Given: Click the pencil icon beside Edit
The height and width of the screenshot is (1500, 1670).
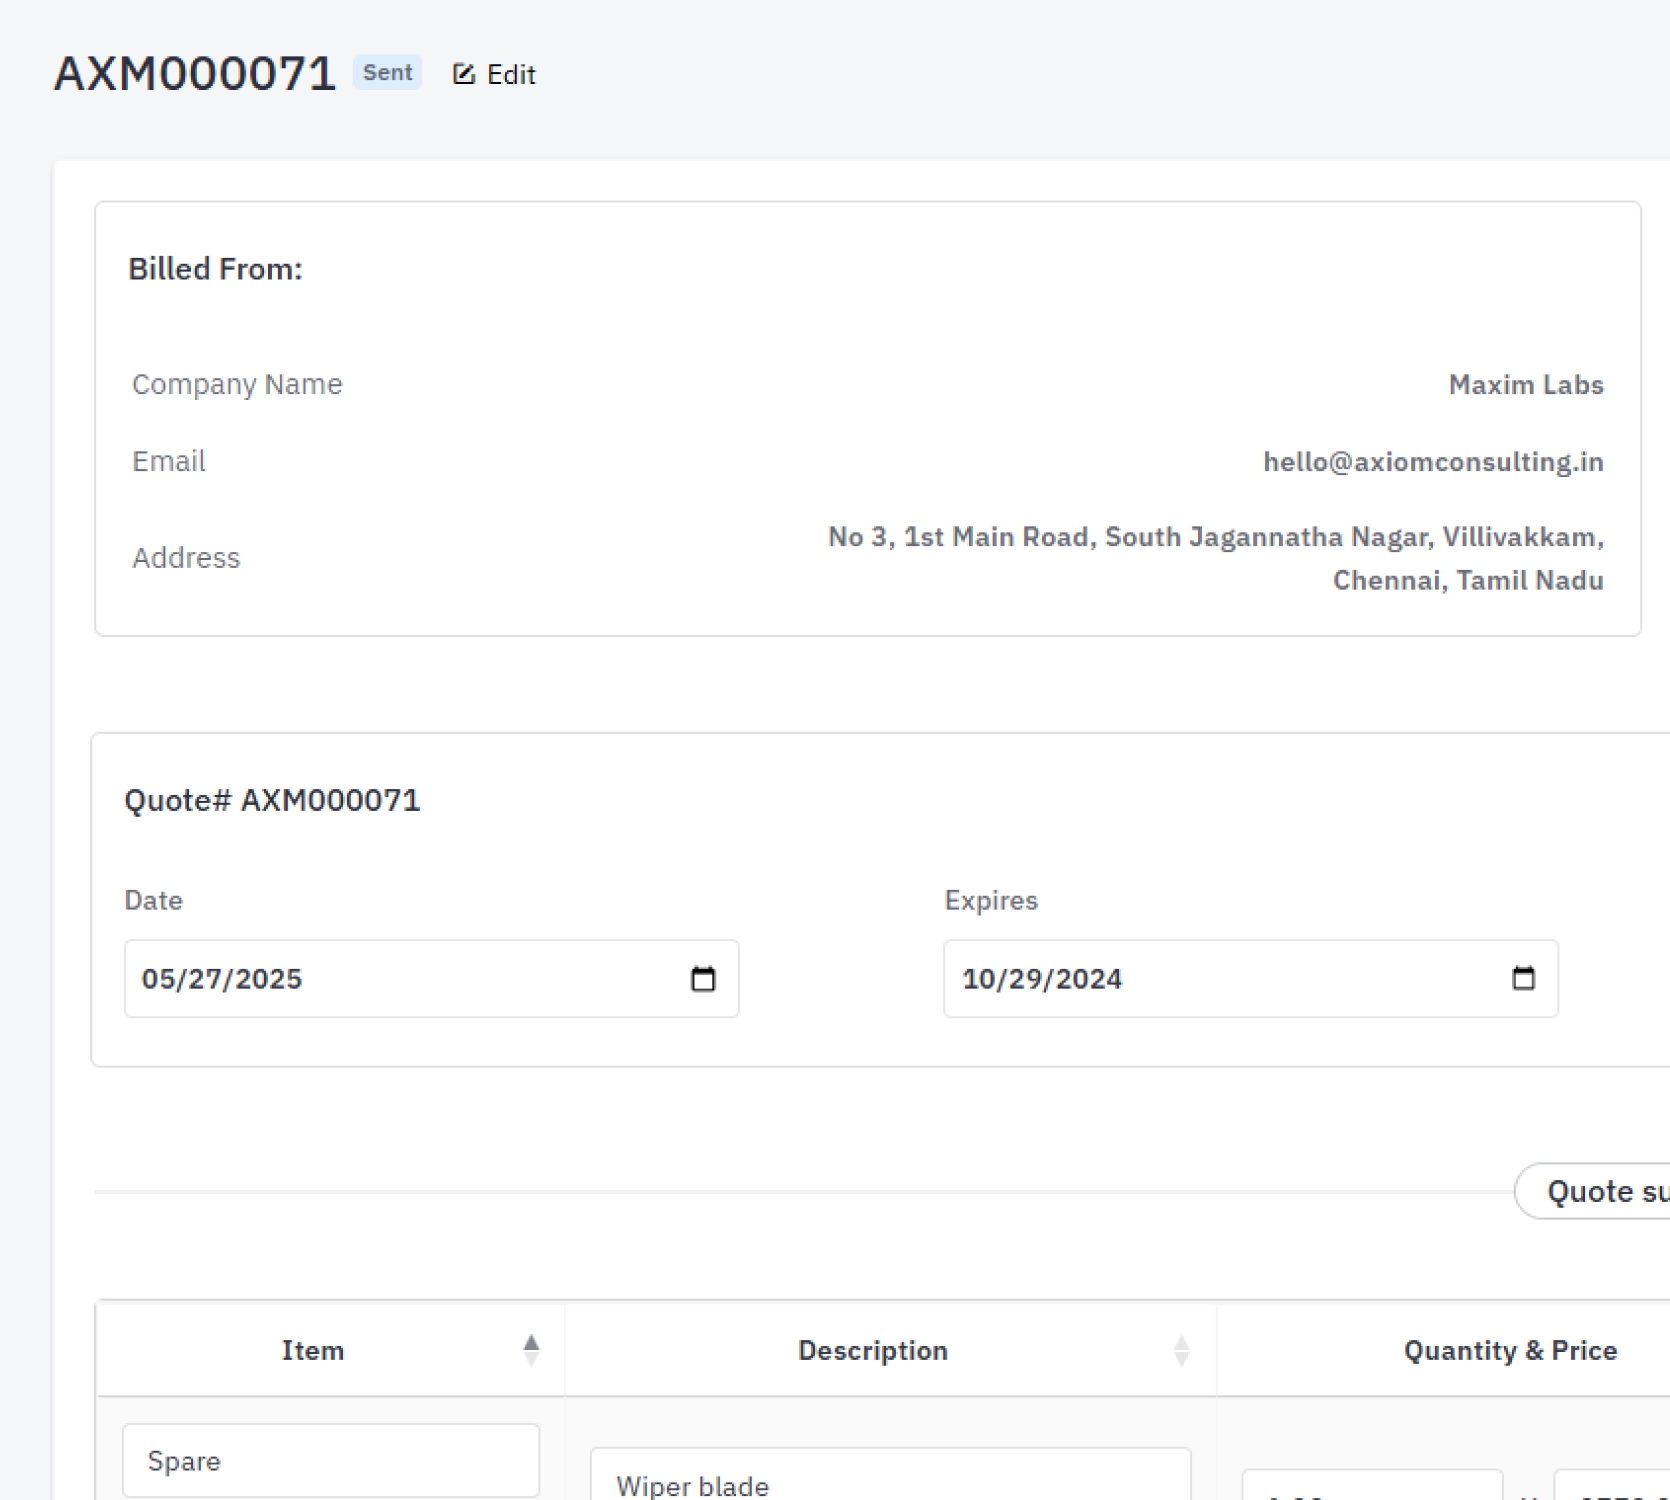Looking at the screenshot, I should point(463,74).
